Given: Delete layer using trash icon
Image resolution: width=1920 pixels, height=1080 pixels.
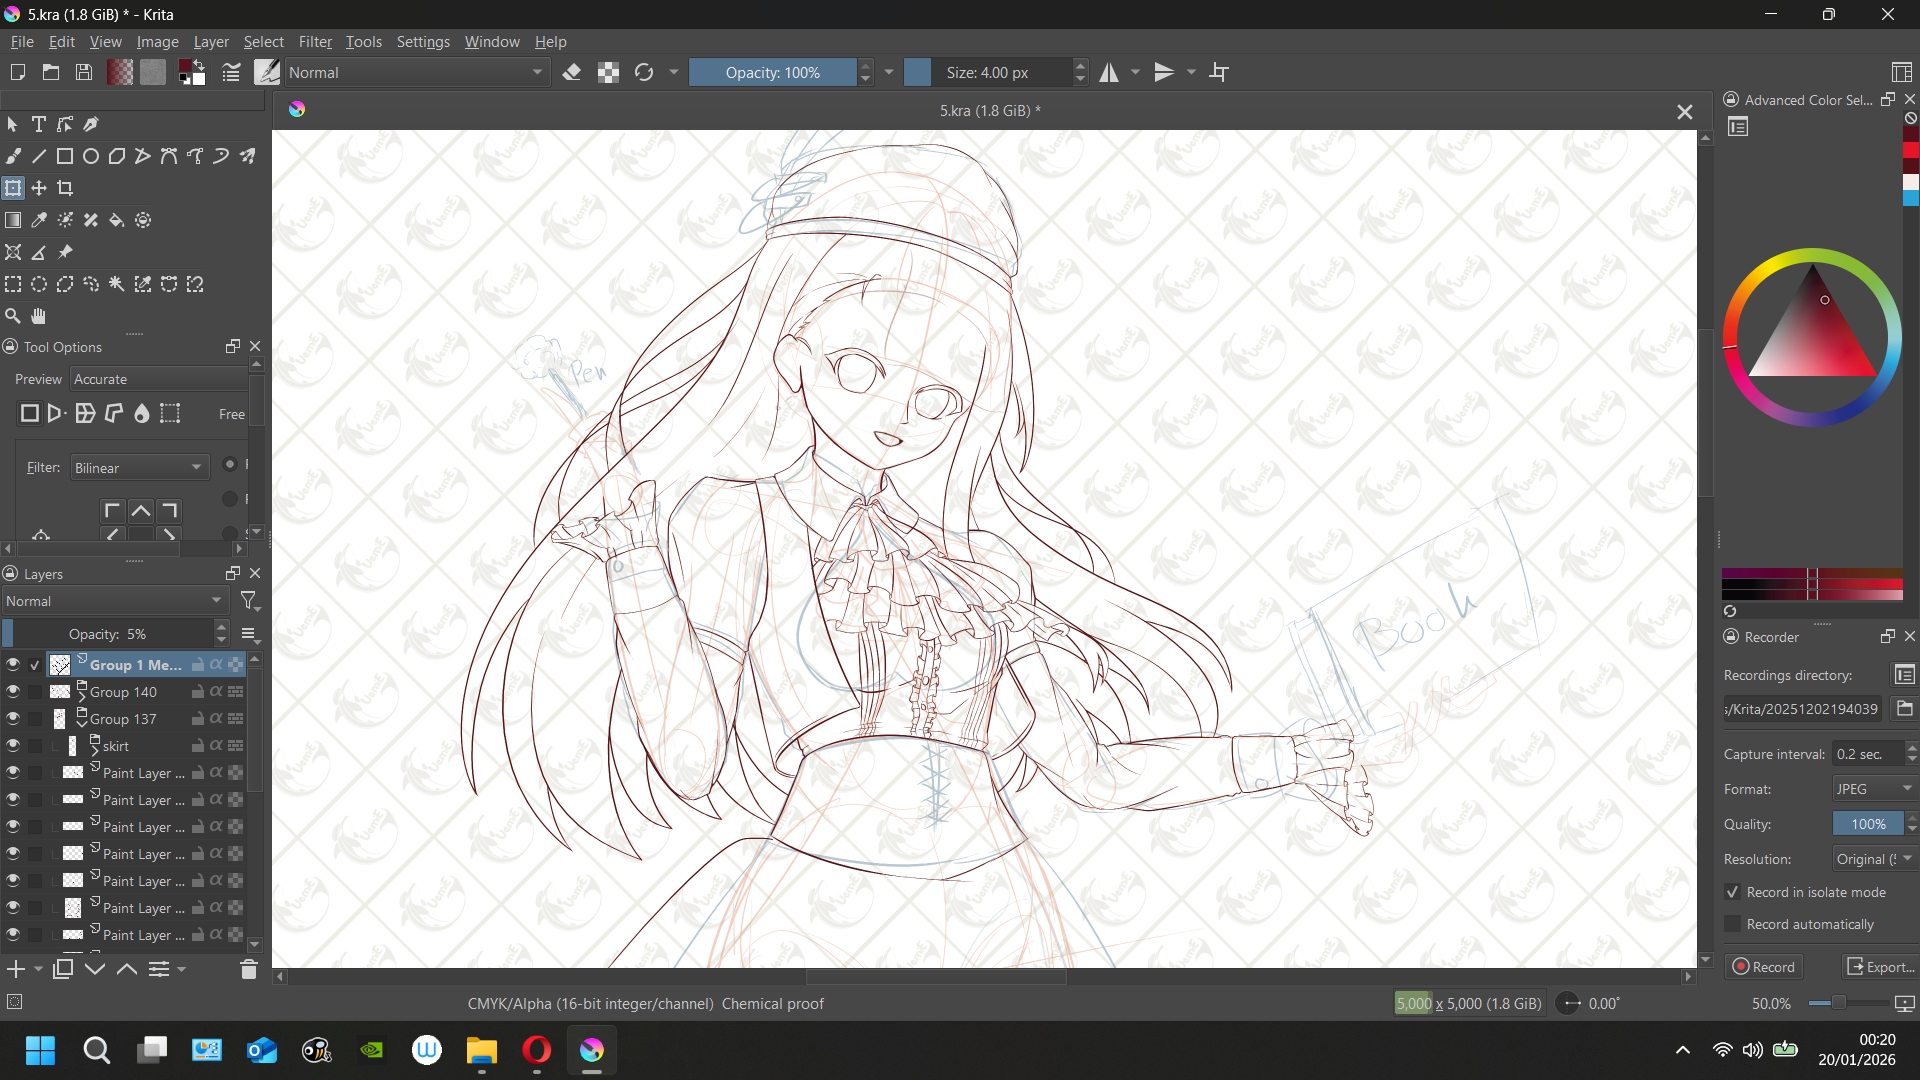Looking at the screenshot, I should pyautogui.click(x=249, y=969).
